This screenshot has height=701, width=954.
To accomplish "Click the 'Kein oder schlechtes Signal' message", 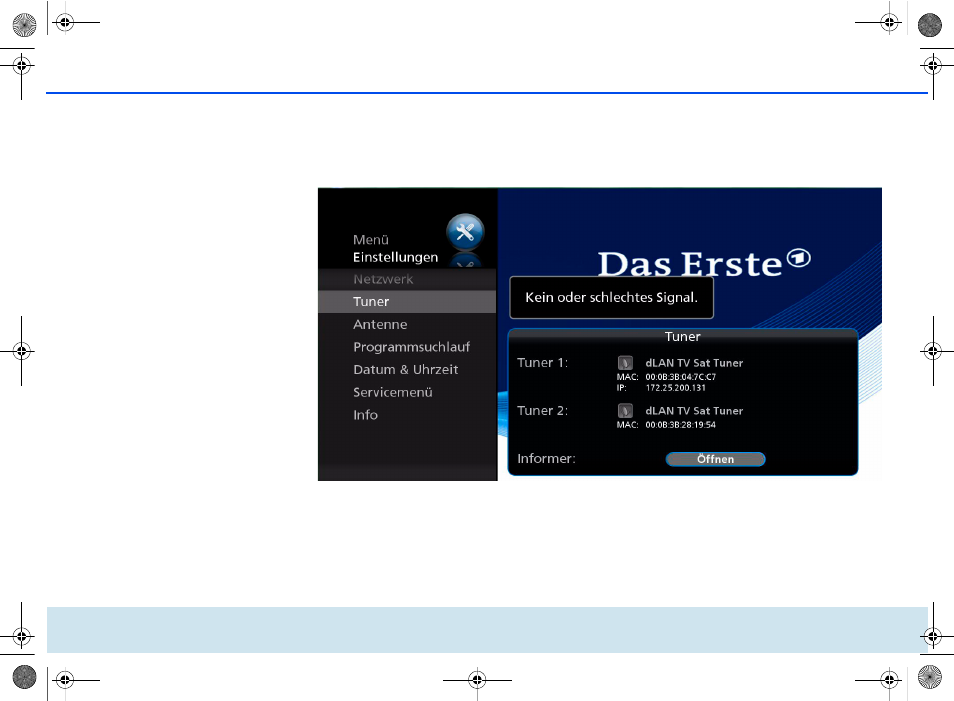I will point(612,298).
